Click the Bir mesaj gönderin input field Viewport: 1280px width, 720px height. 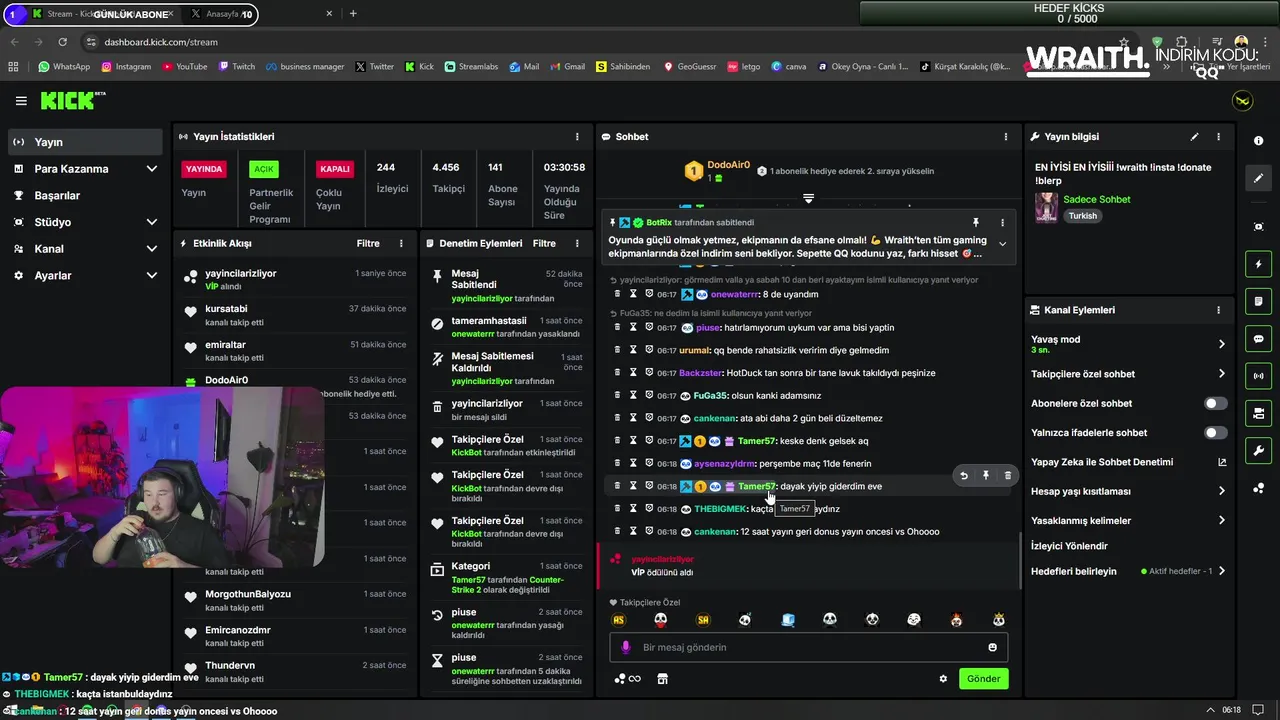tap(808, 647)
